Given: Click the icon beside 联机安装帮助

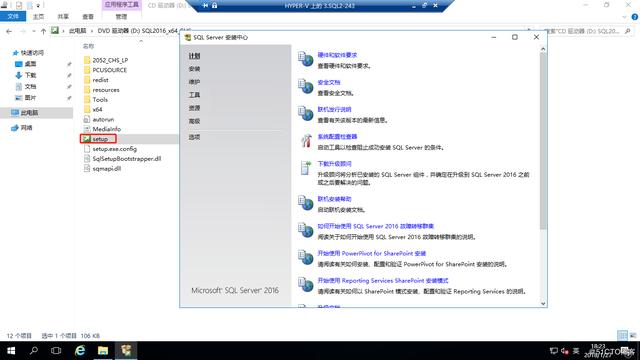Looking at the screenshot, I should click(x=305, y=203).
